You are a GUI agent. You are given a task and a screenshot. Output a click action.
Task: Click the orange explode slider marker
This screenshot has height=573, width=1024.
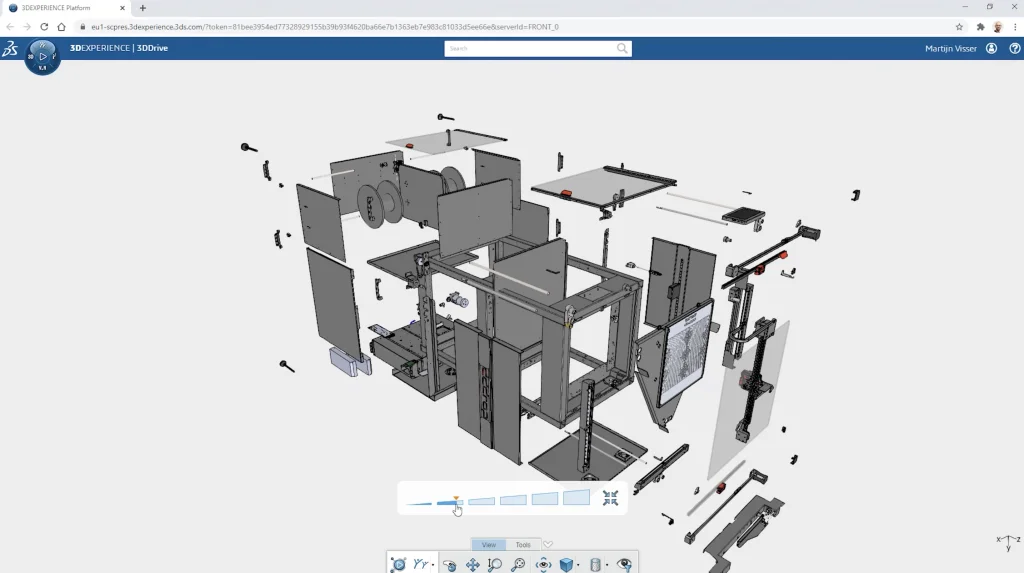tap(456, 499)
